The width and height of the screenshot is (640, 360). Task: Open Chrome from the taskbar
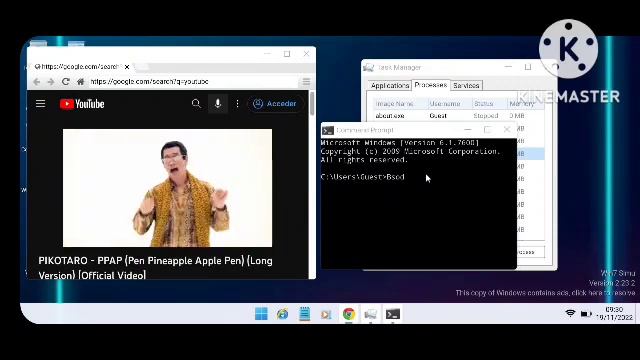coord(349,314)
